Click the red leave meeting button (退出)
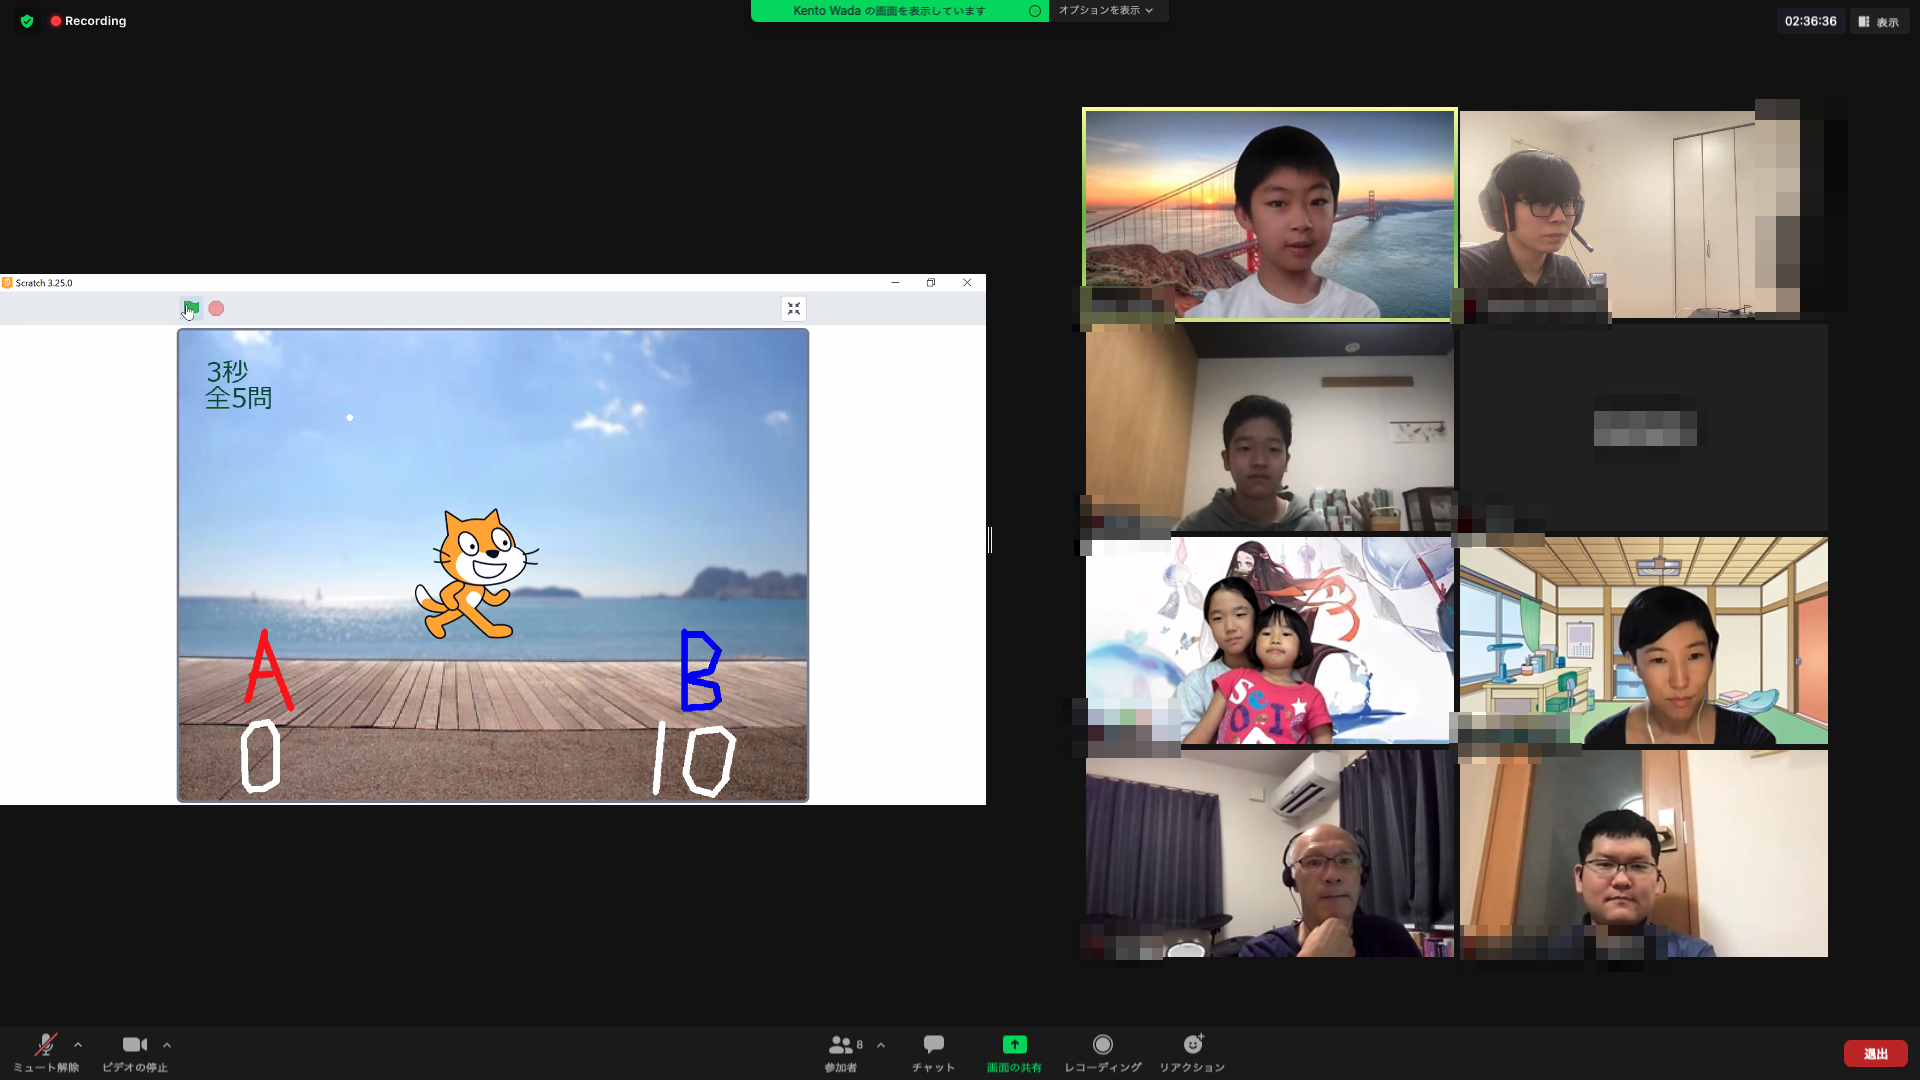Screen dimensions: 1920x1080 coord(1875,1054)
